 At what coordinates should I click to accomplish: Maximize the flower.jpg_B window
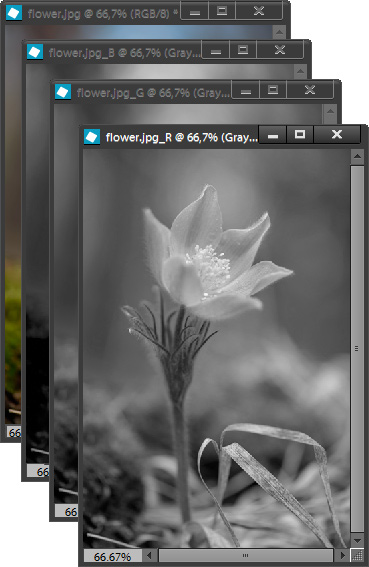coord(243,50)
